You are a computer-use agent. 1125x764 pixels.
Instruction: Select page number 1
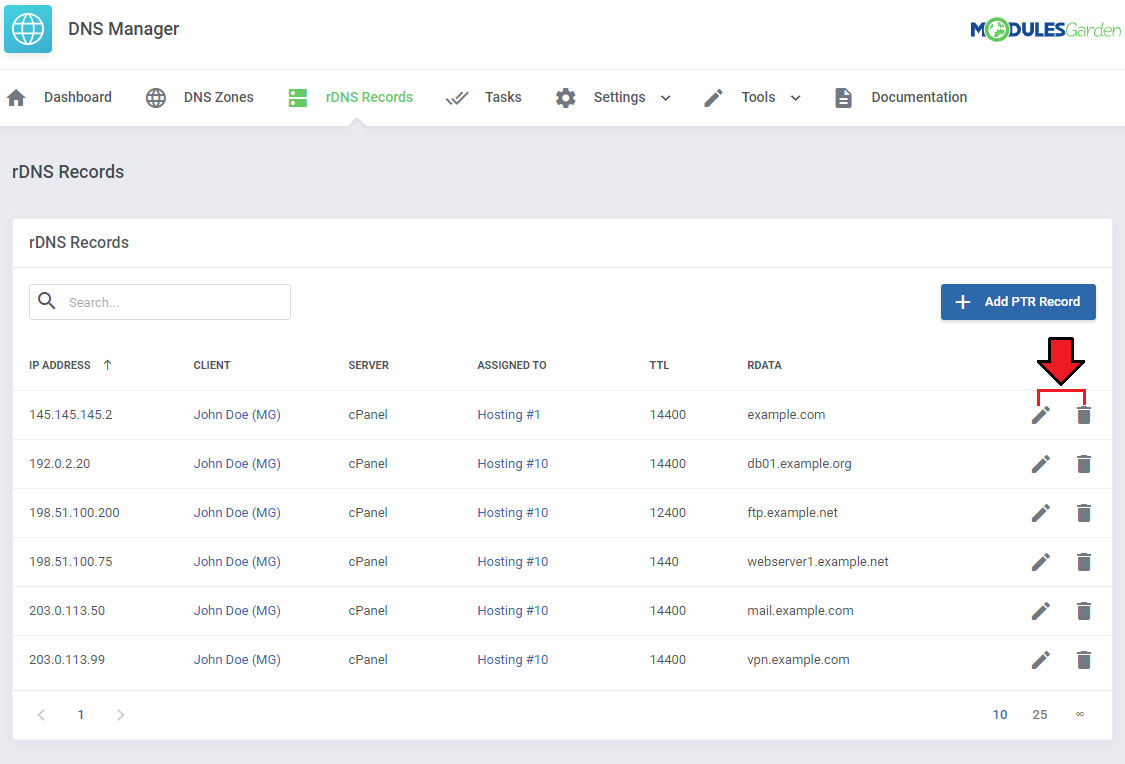click(81, 715)
